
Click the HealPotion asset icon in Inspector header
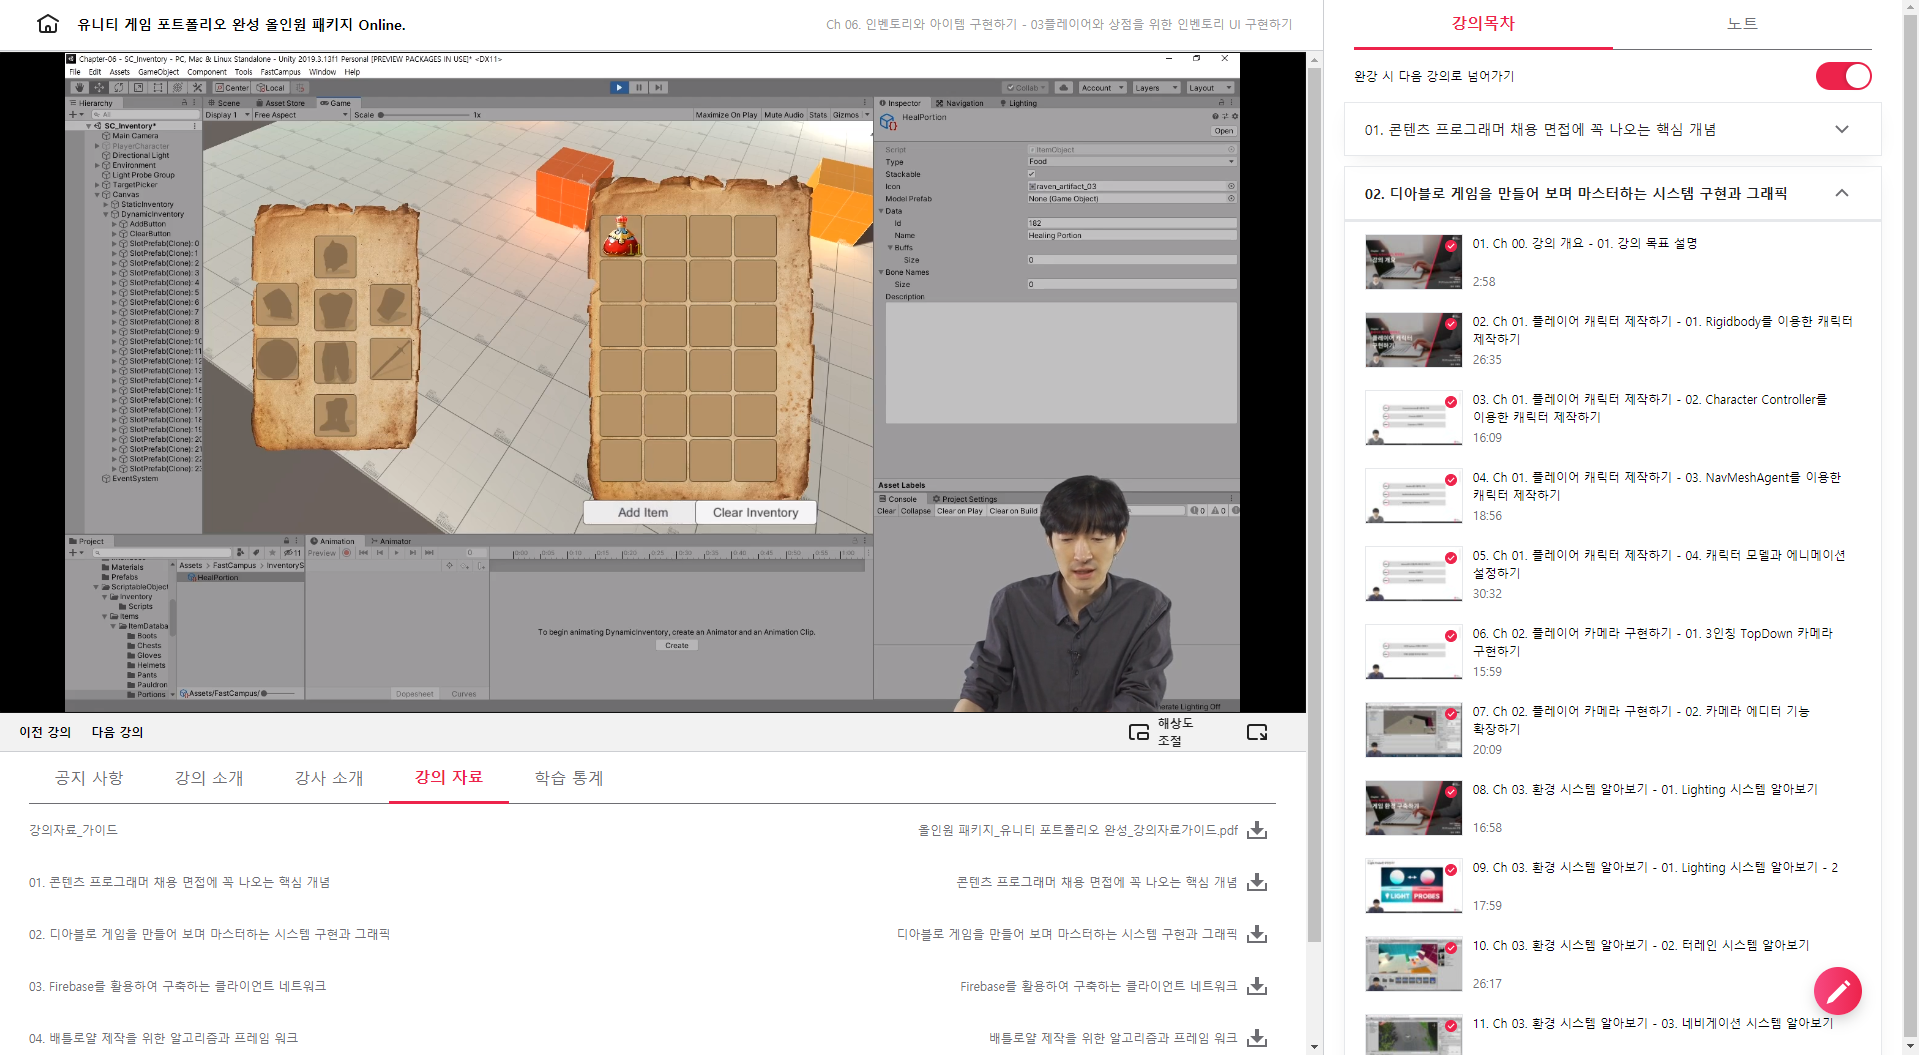click(x=888, y=121)
